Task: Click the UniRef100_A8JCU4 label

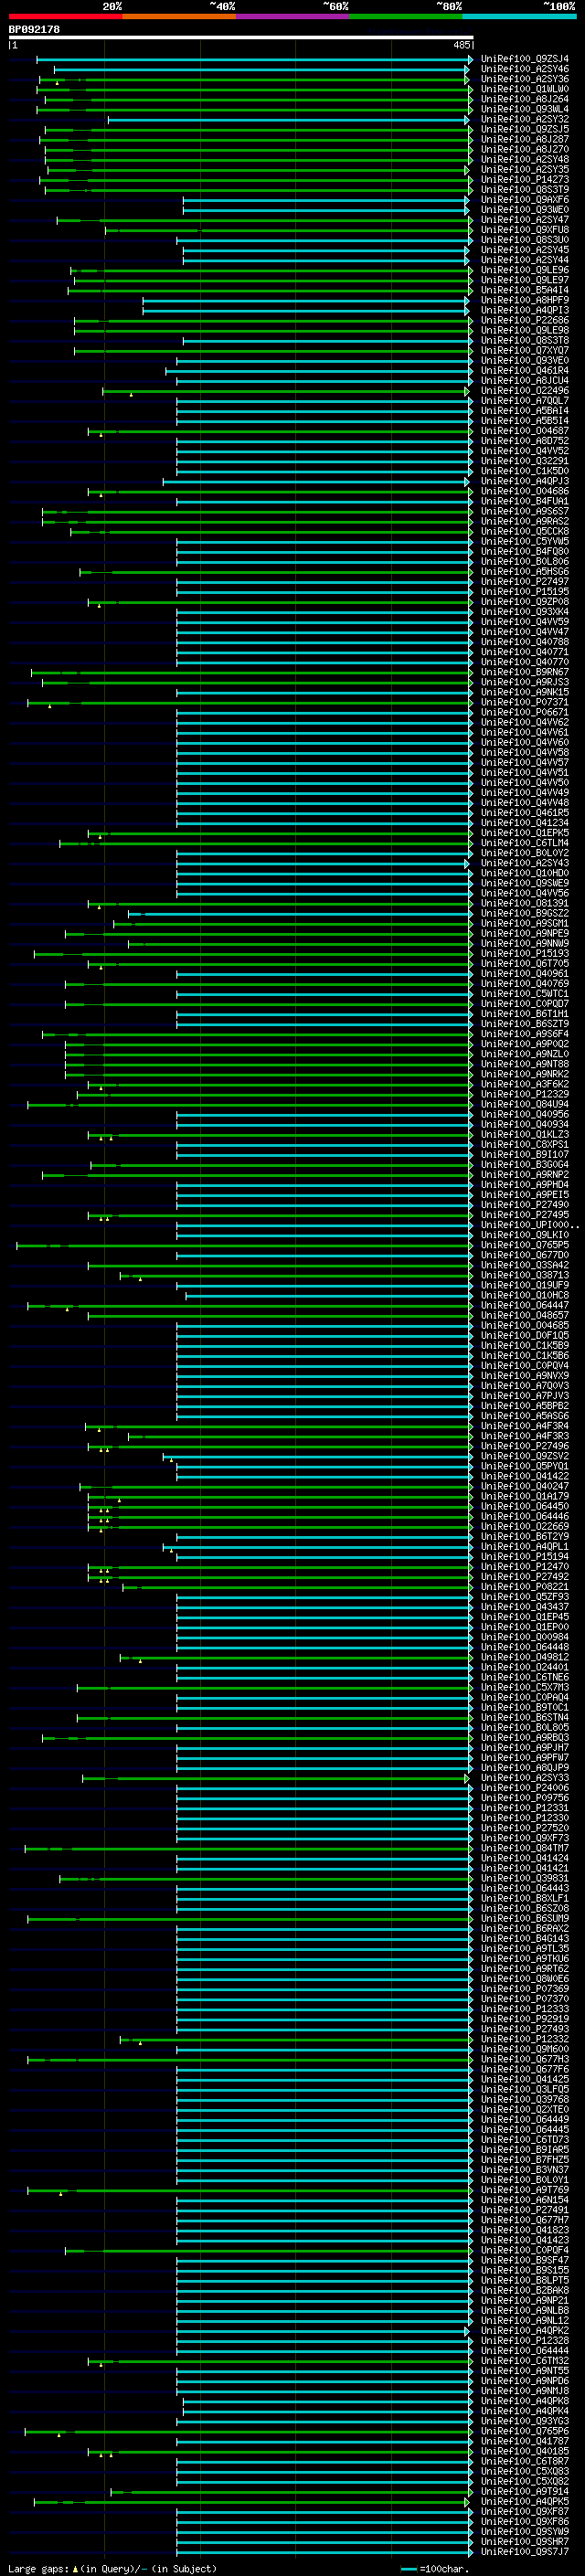Action: tap(525, 381)
